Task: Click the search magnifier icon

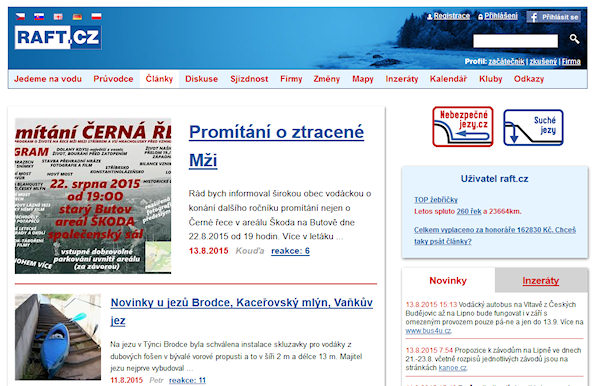Action: tap(574, 39)
